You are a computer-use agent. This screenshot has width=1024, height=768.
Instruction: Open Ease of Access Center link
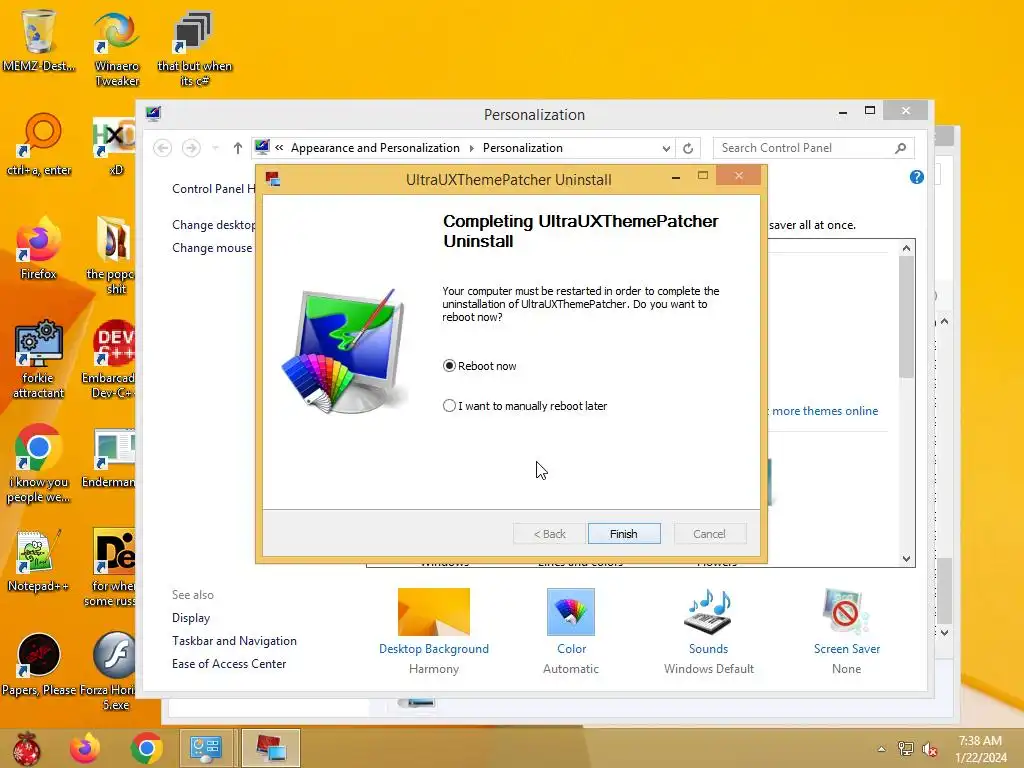(x=229, y=664)
